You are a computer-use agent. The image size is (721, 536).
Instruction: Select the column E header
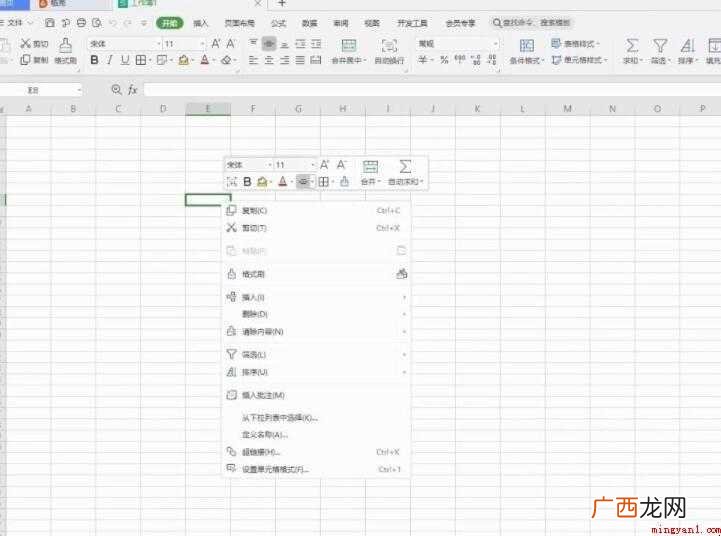(x=208, y=109)
